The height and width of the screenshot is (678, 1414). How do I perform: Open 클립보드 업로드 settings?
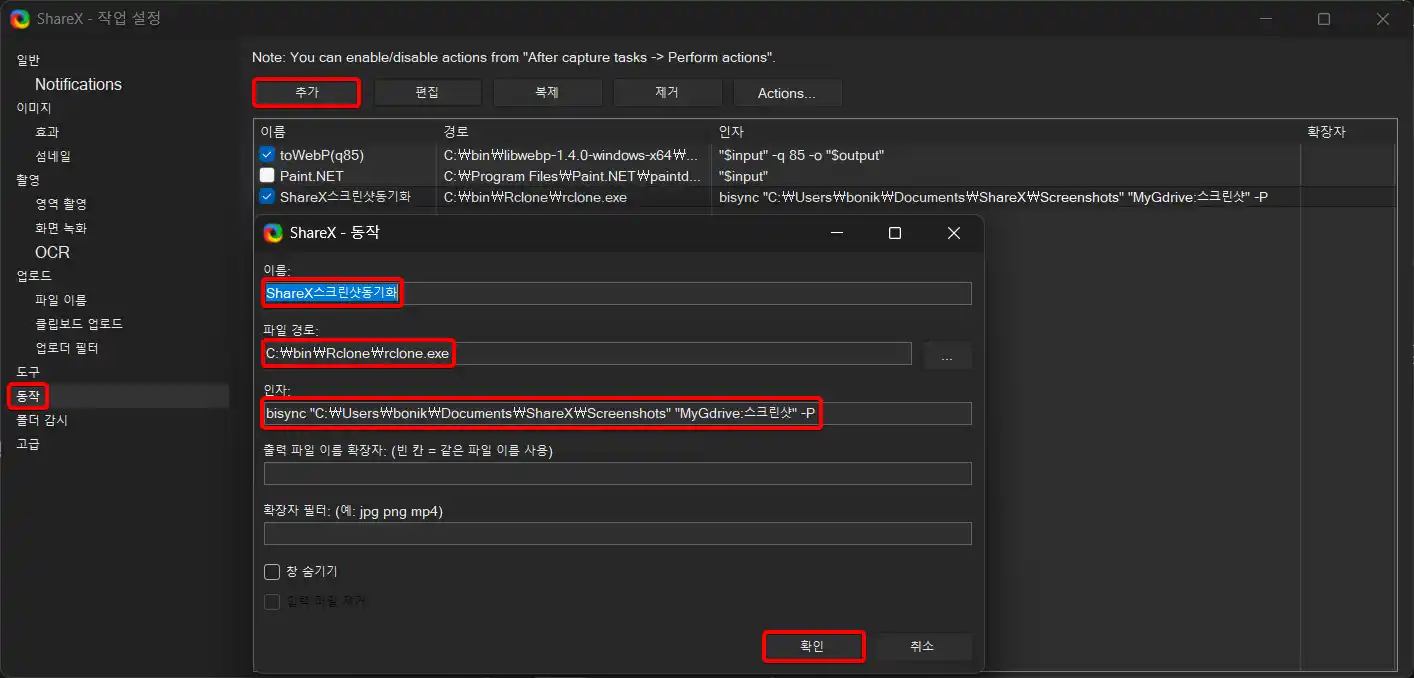click(x=79, y=324)
